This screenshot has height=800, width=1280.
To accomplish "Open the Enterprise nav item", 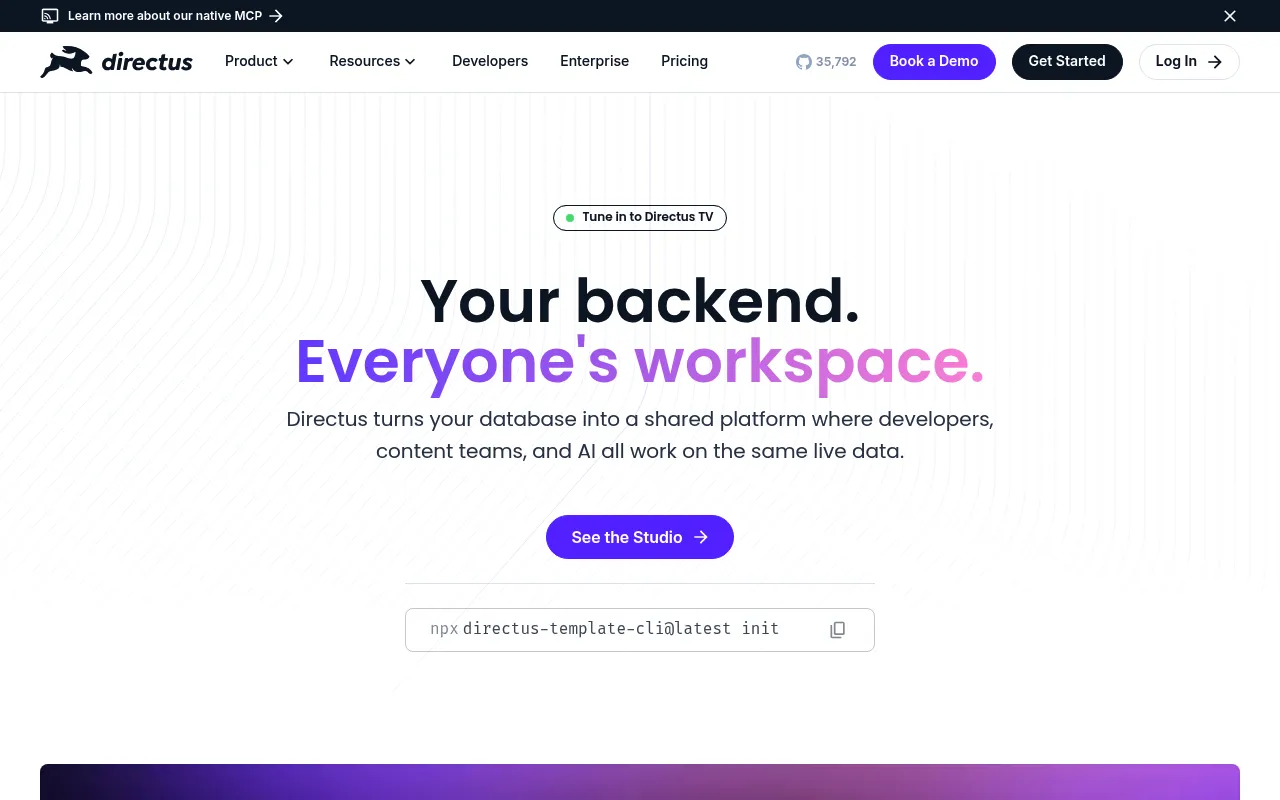I will (x=594, y=61).
